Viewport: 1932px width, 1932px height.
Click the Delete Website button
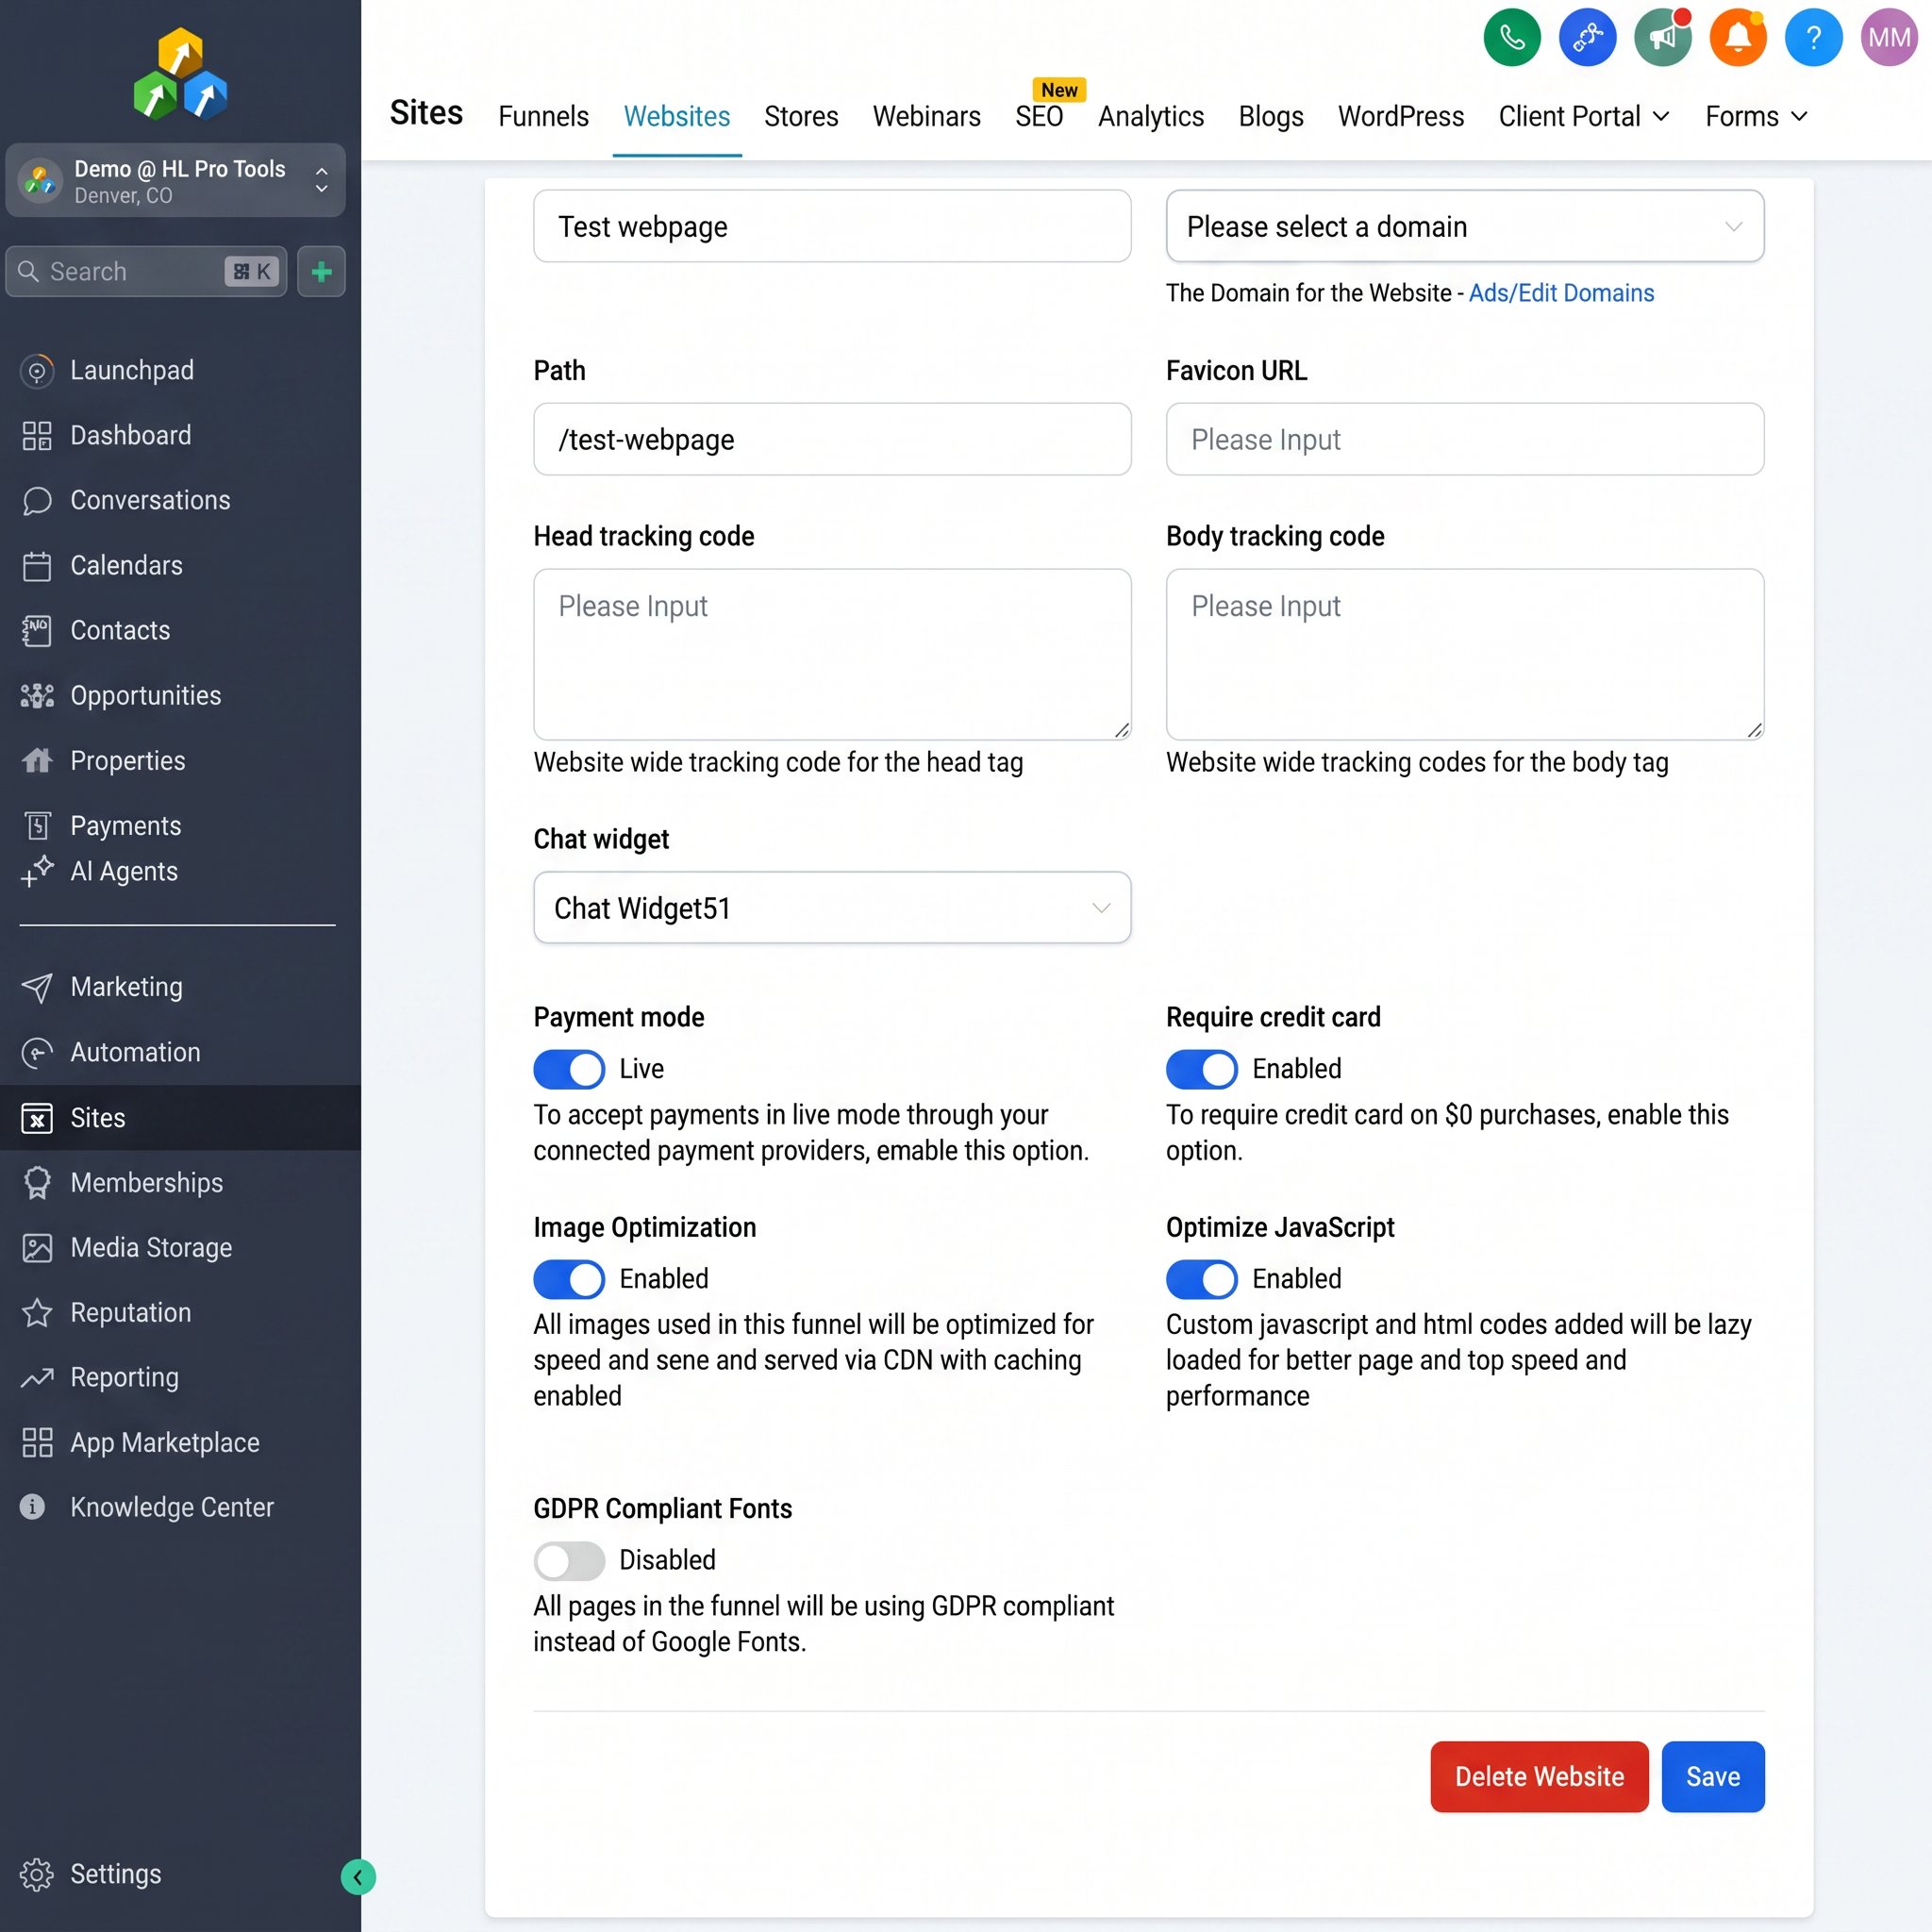1539,1776
